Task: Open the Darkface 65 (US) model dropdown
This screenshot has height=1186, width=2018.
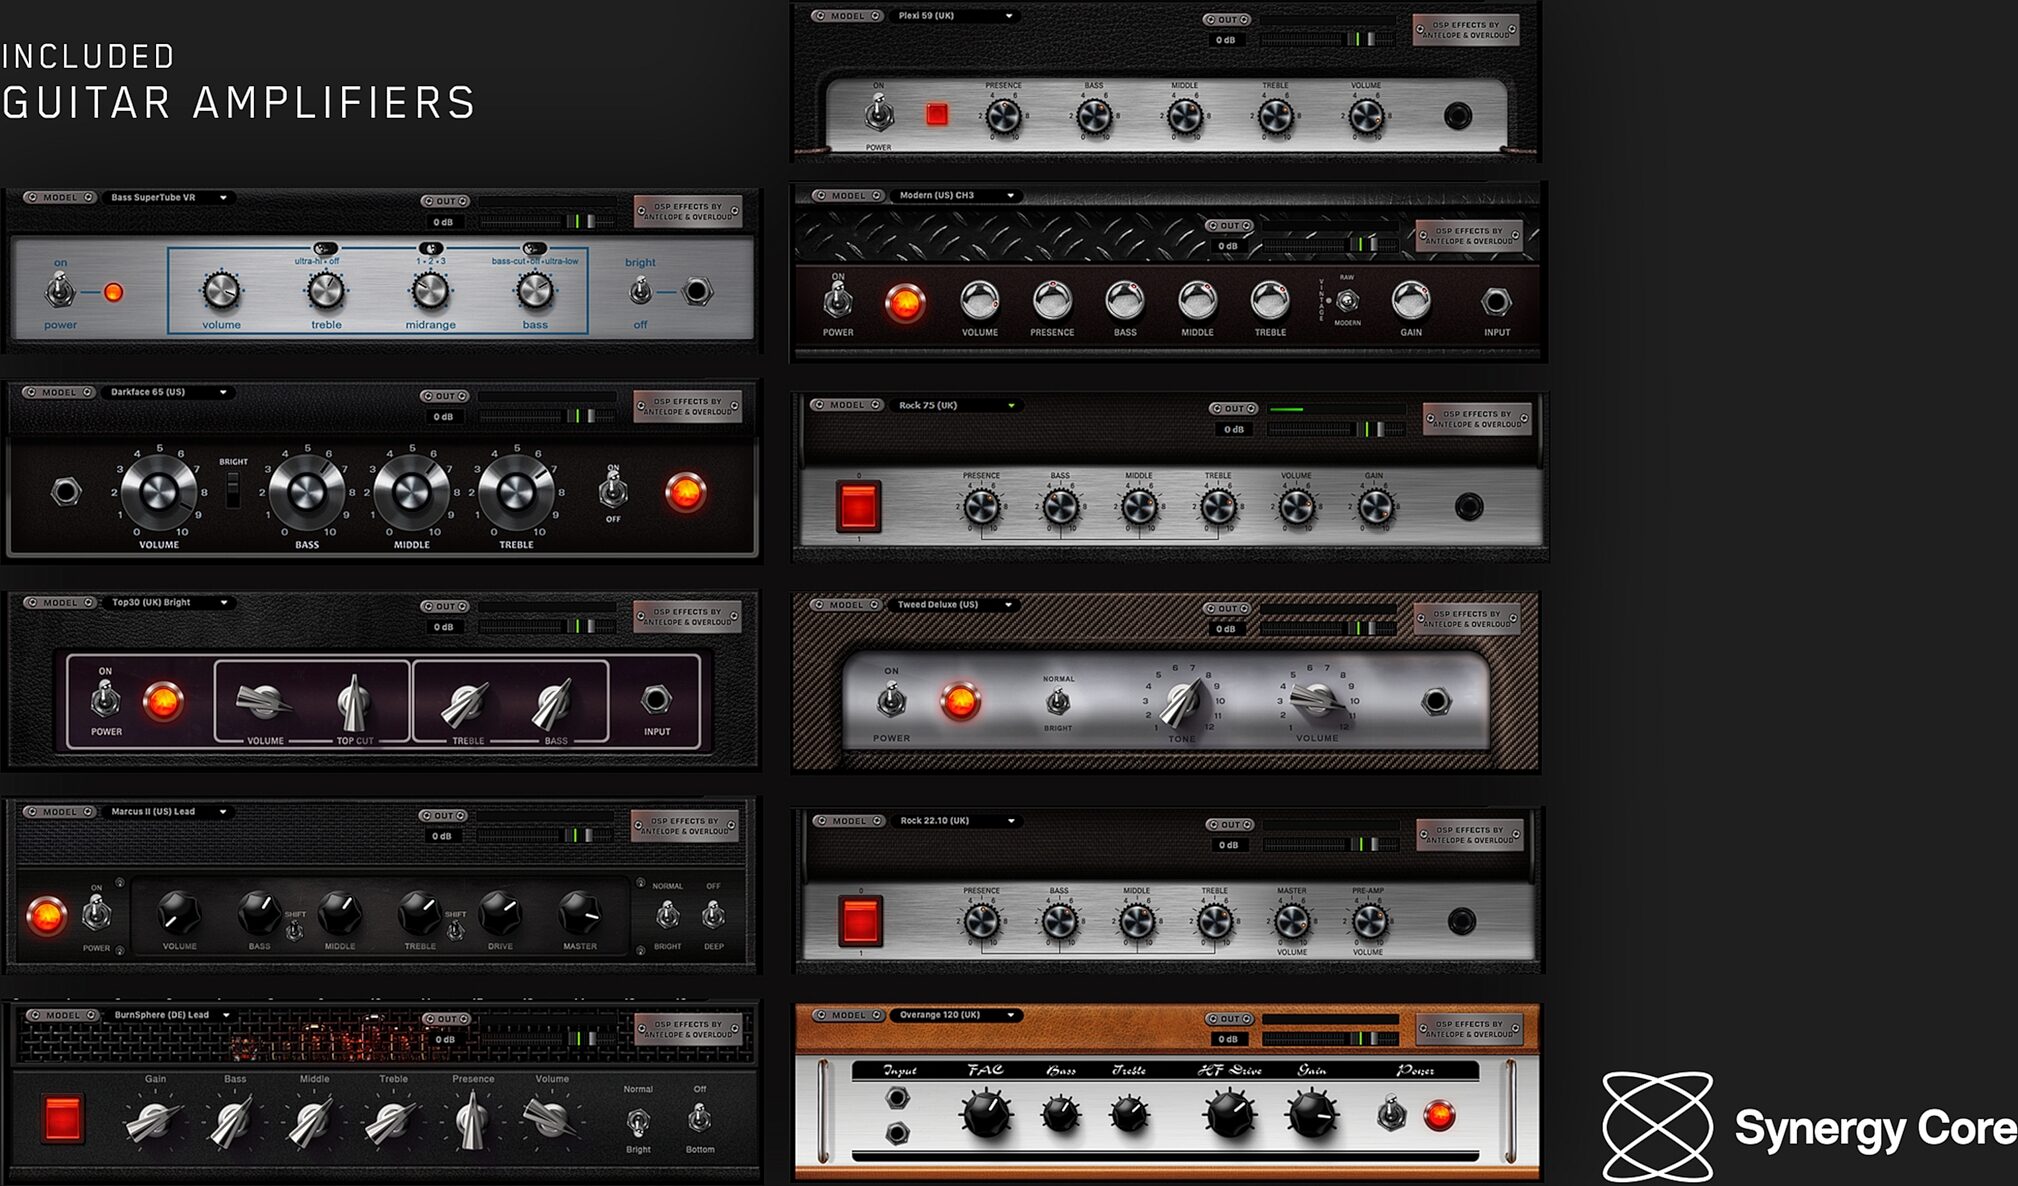Action: [x=169, y=392]
